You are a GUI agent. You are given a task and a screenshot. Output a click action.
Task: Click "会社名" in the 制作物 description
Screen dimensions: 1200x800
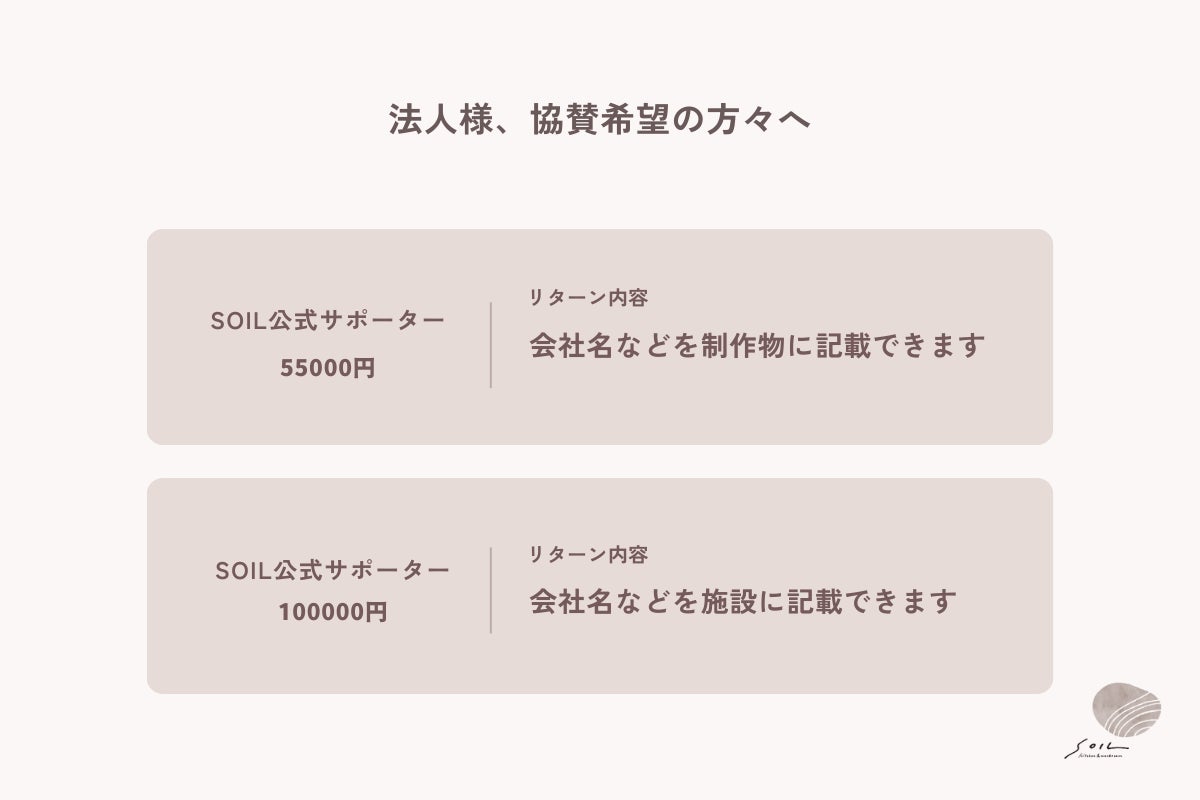[573, 346]
